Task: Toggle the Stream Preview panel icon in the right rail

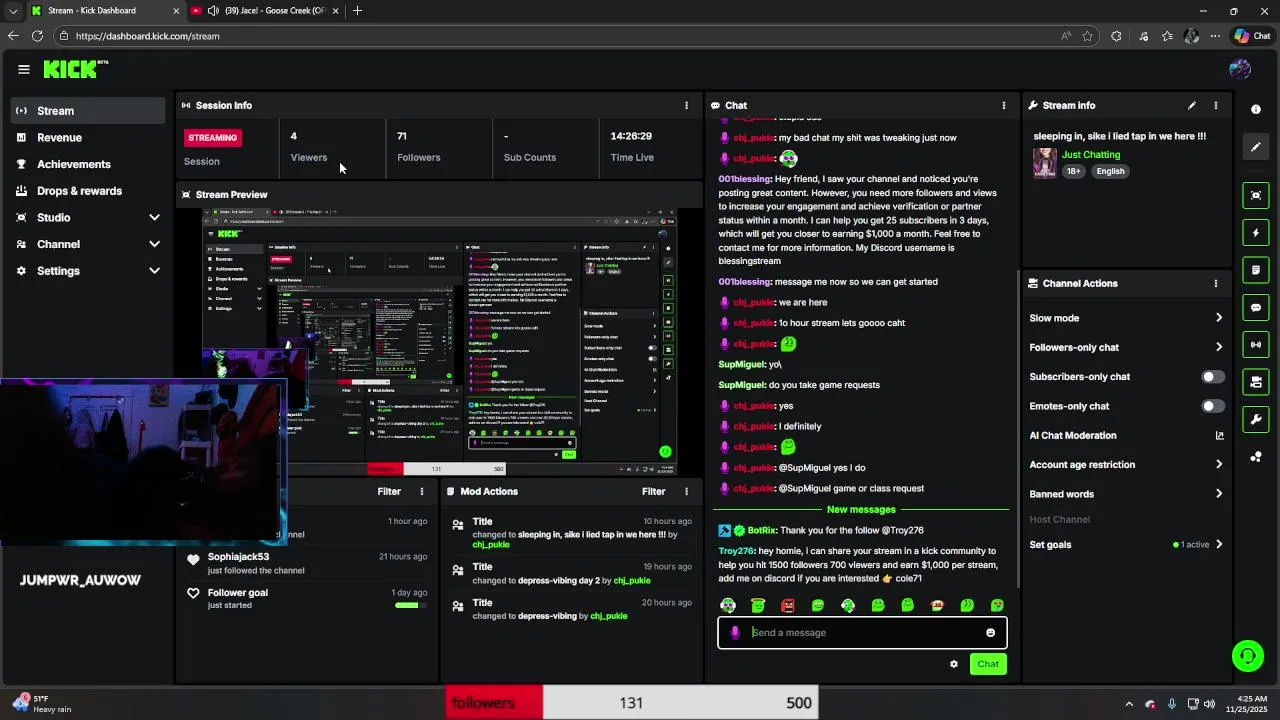Action: [x=1256, y=195]
